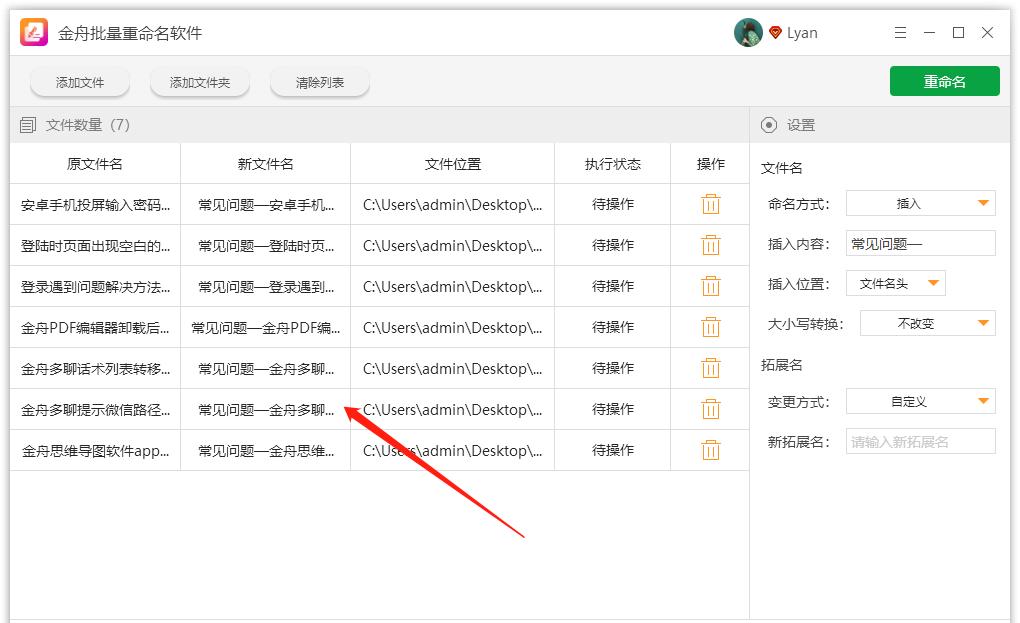Expand the 大小写转换 dropdown showing 不改变
The width and height of the screenshot is (1020, 623).
927,324
